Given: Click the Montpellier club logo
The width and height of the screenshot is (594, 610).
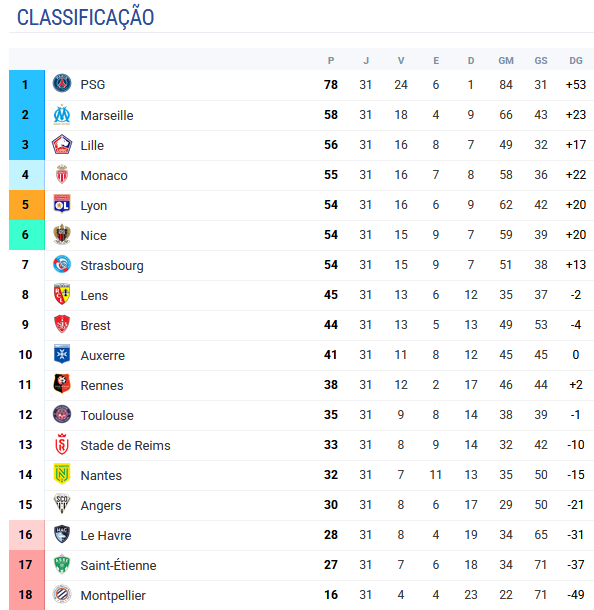Looking at the screenshot, I should (62, 594).
